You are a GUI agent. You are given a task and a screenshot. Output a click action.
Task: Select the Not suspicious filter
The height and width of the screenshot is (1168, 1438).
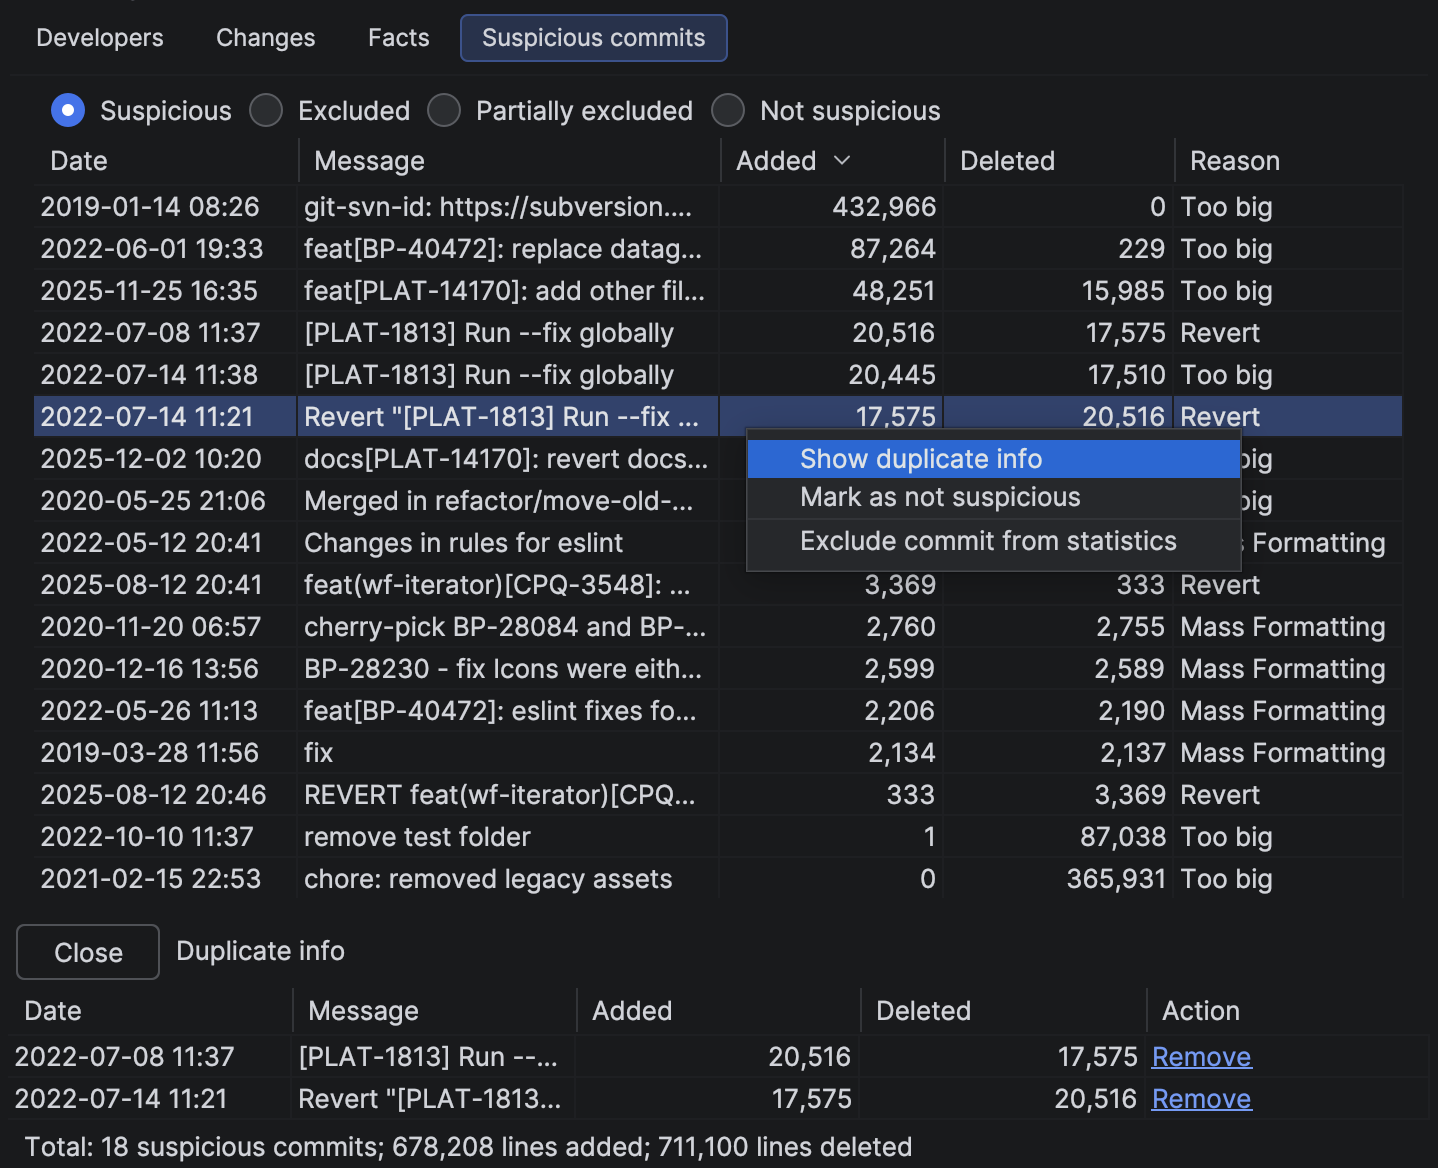click(x=728, y=110)
